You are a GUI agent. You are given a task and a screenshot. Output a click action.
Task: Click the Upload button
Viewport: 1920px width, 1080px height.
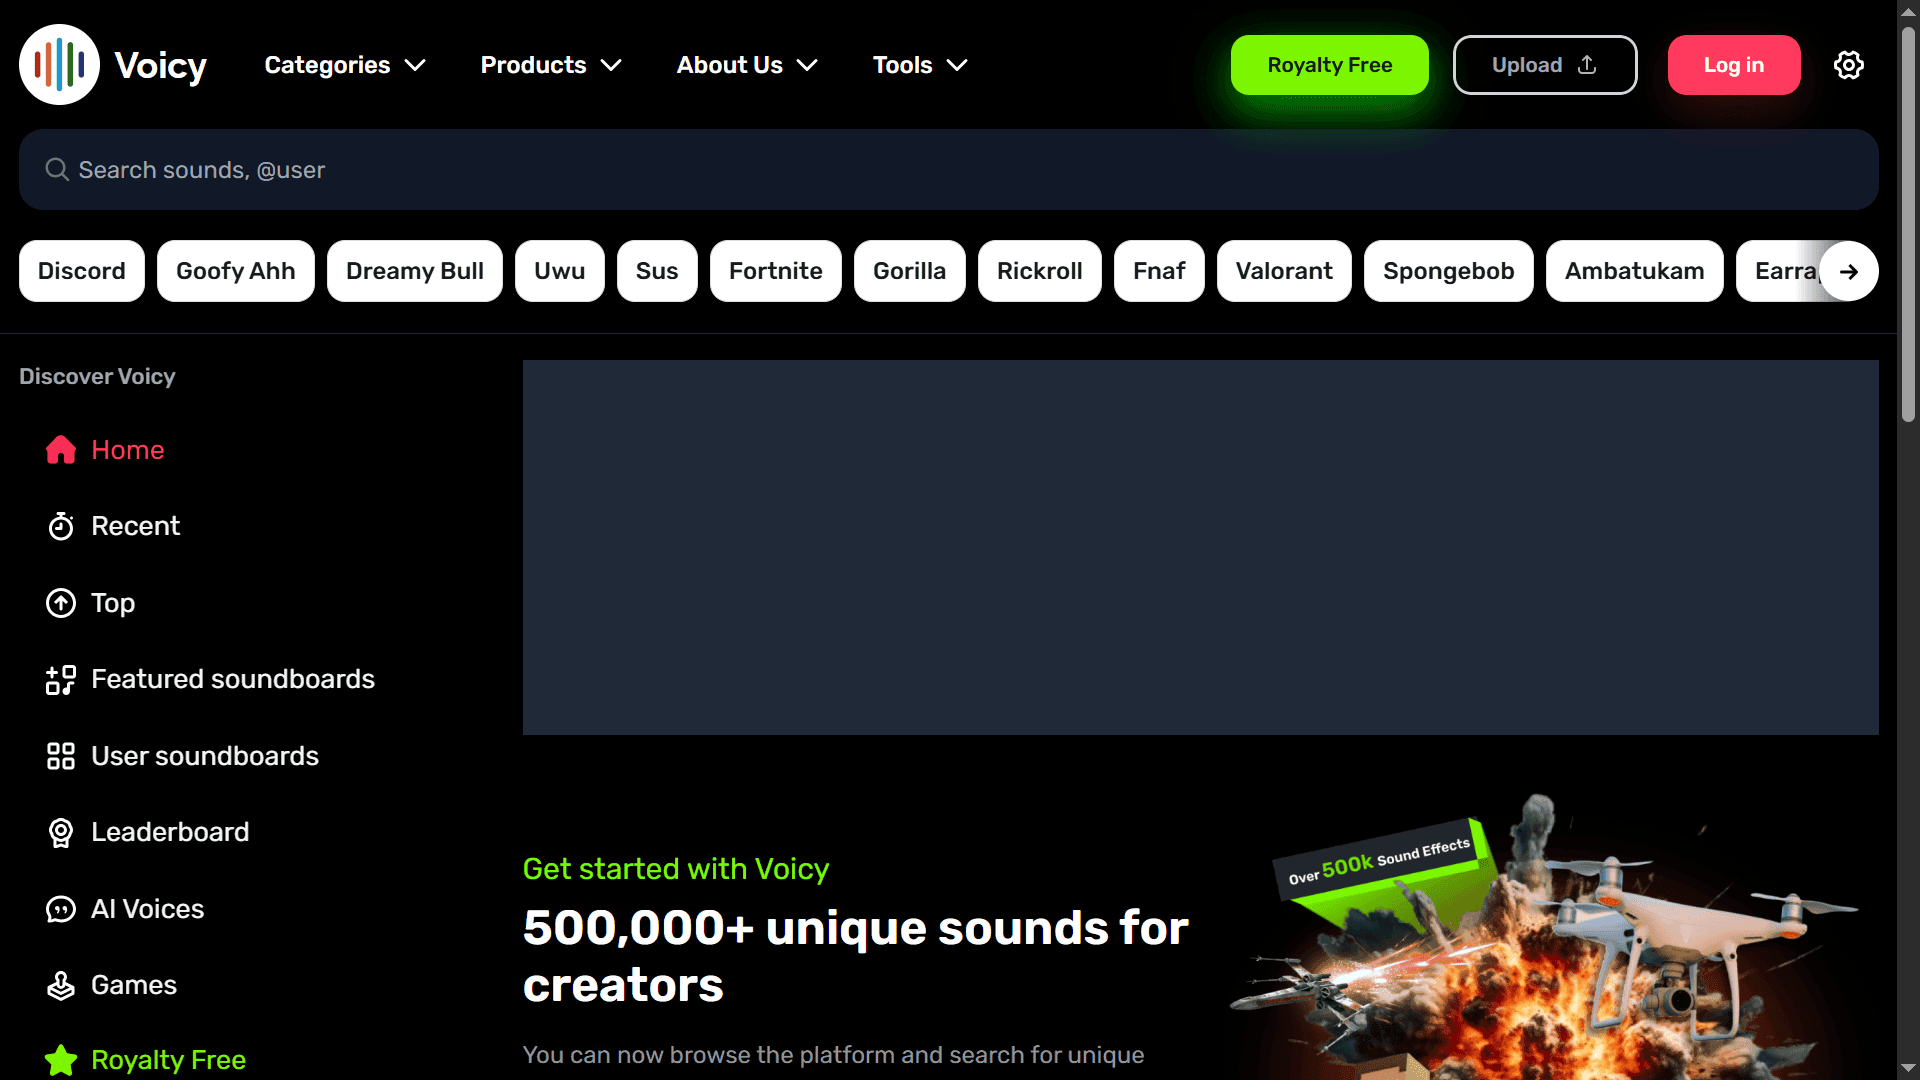pyautogui.click(x=1545, y=65)
